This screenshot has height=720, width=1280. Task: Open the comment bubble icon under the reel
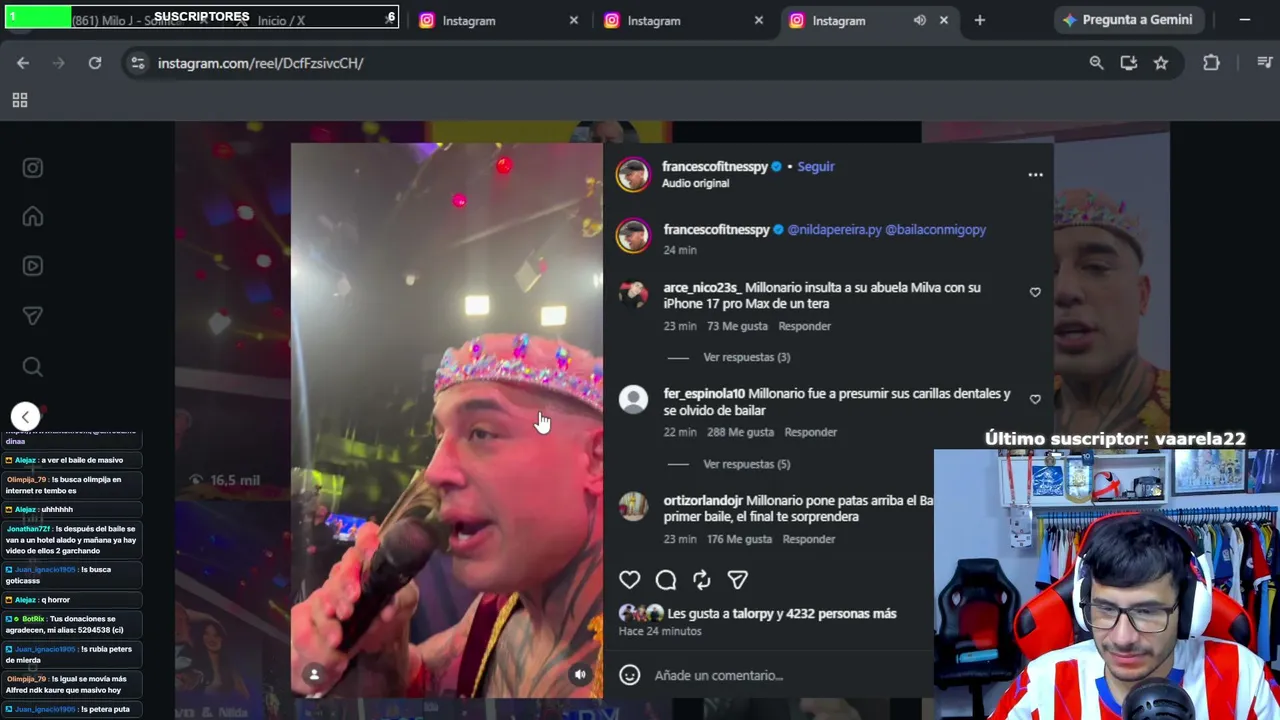[666, 580]
